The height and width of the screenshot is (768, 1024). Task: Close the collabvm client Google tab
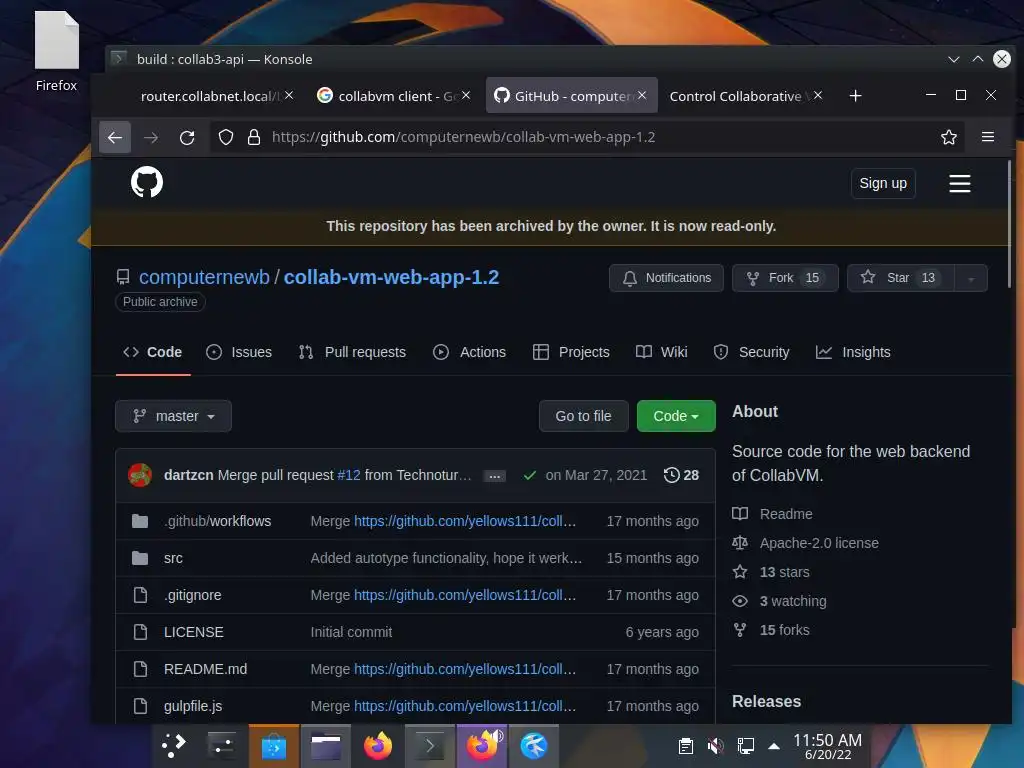point(466,95)
